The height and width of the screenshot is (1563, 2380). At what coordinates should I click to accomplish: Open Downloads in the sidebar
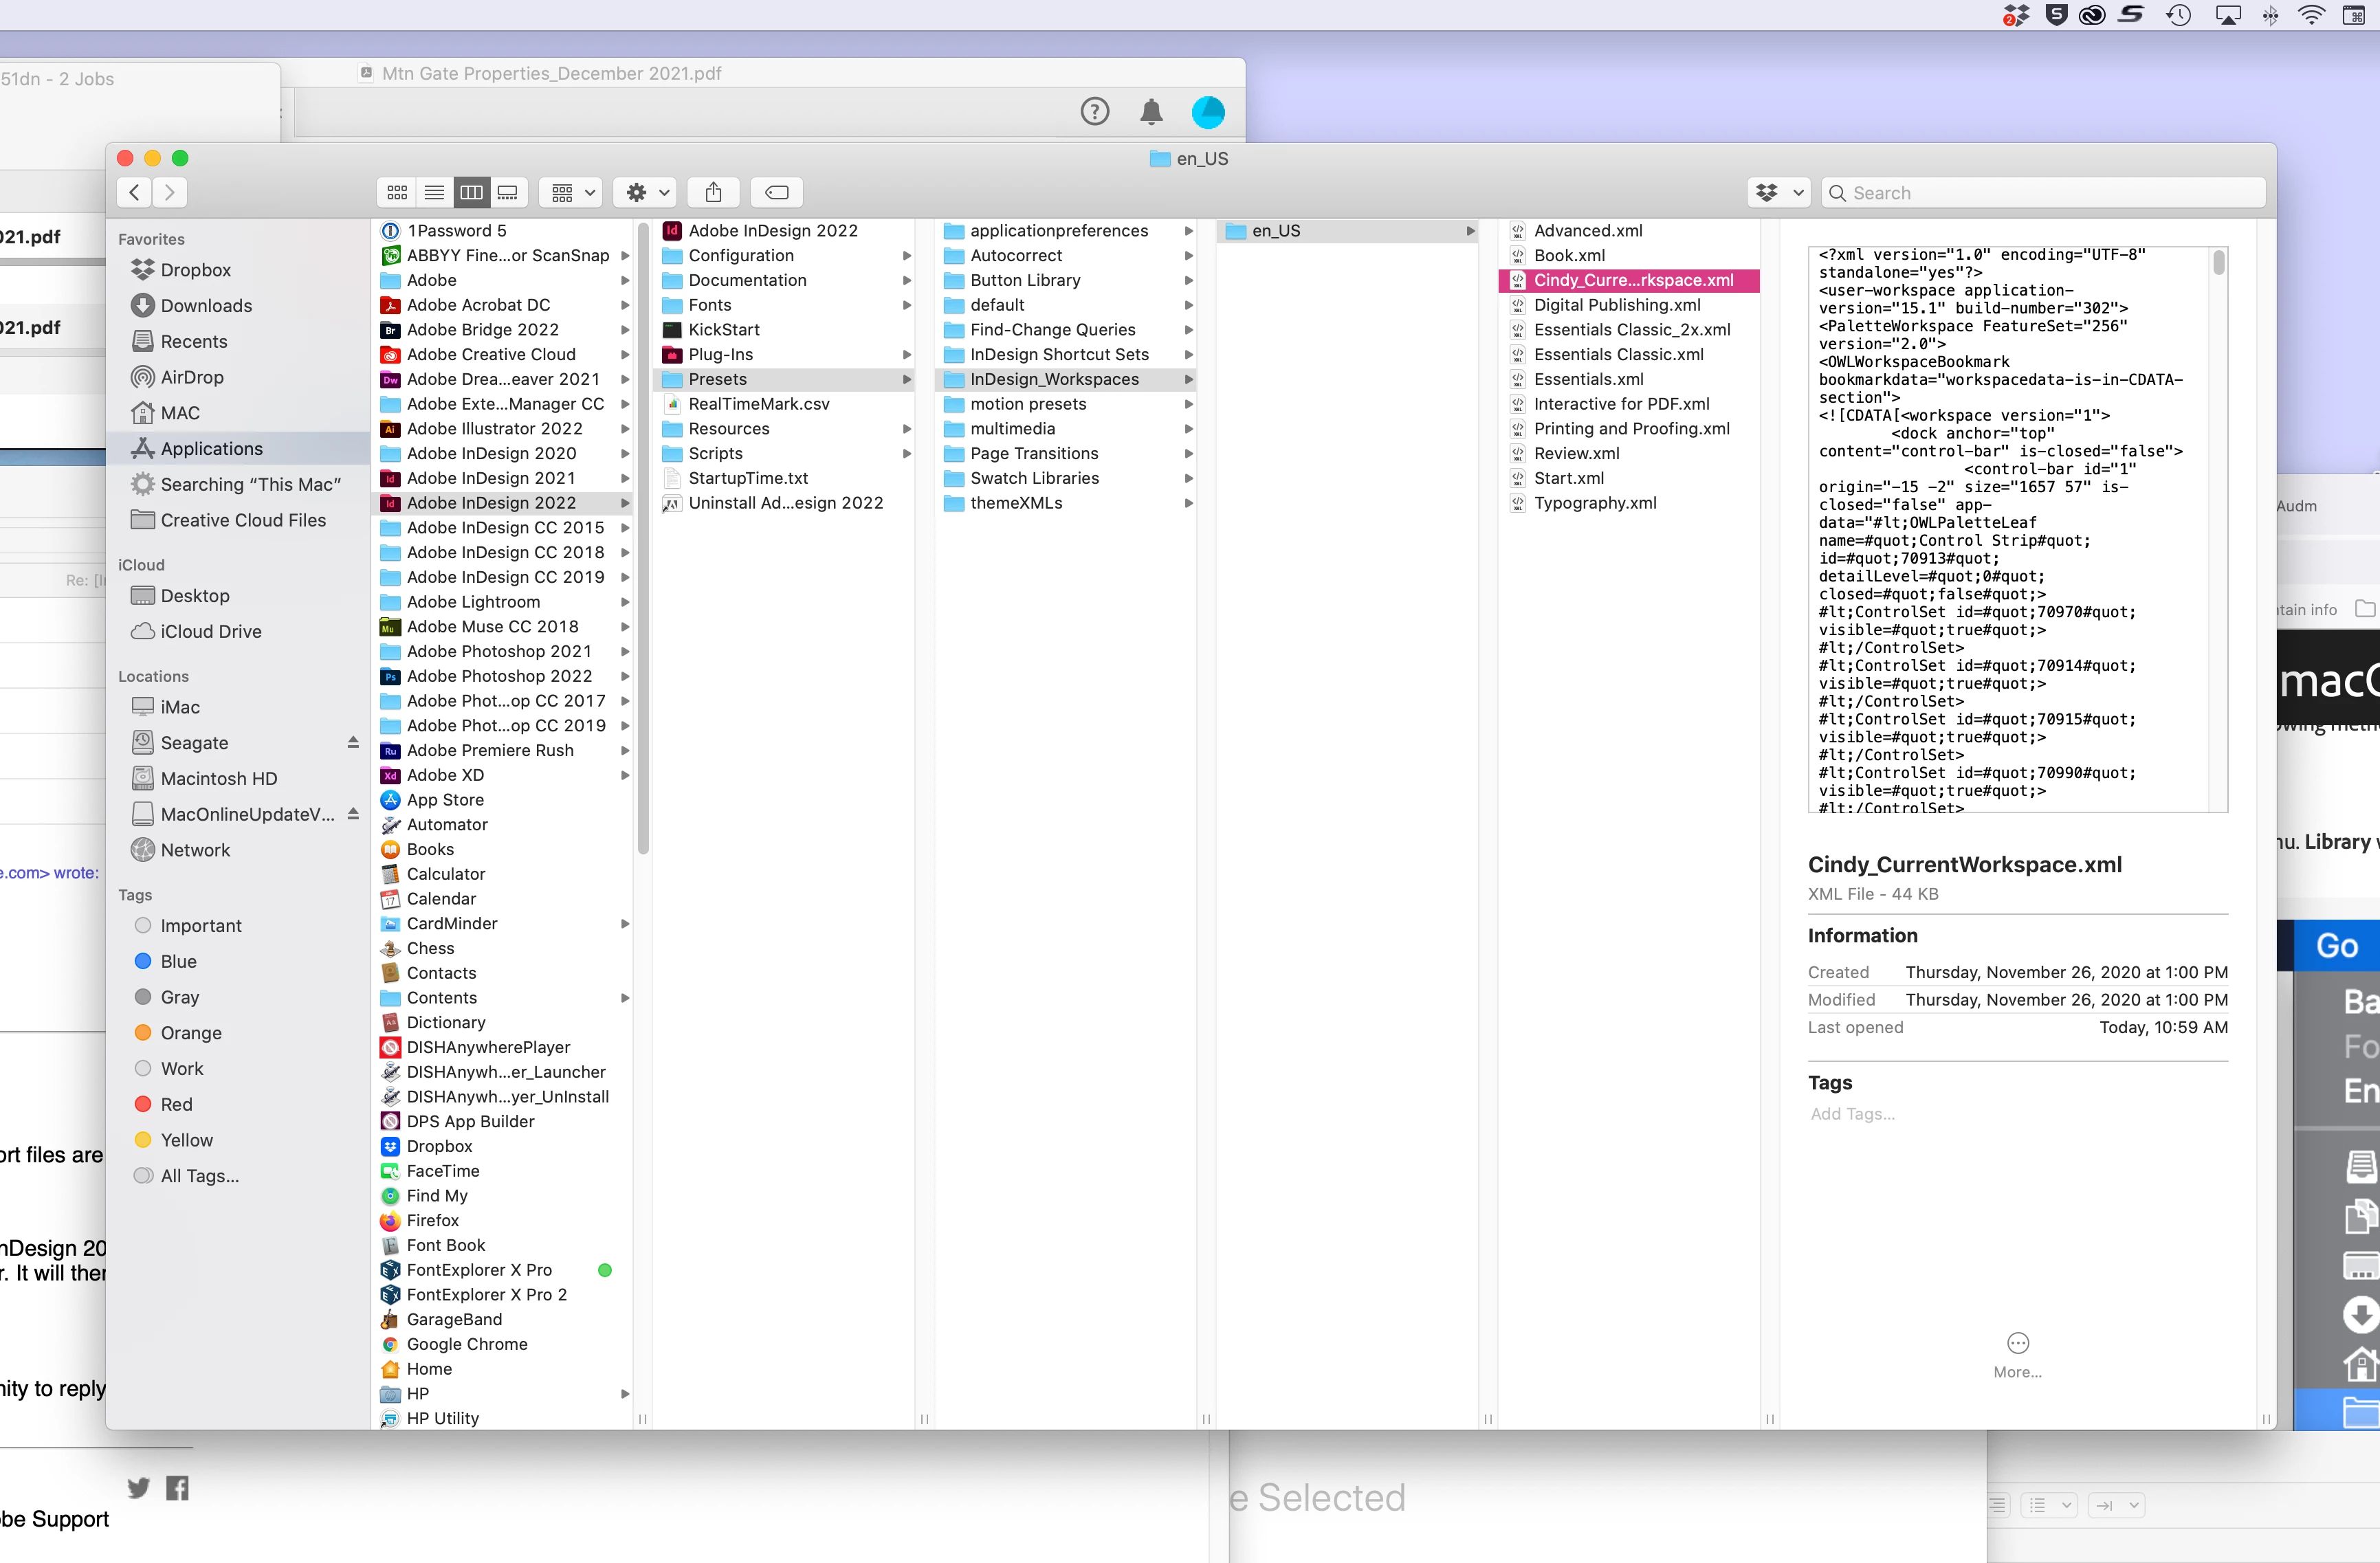[x=206, y=305]
